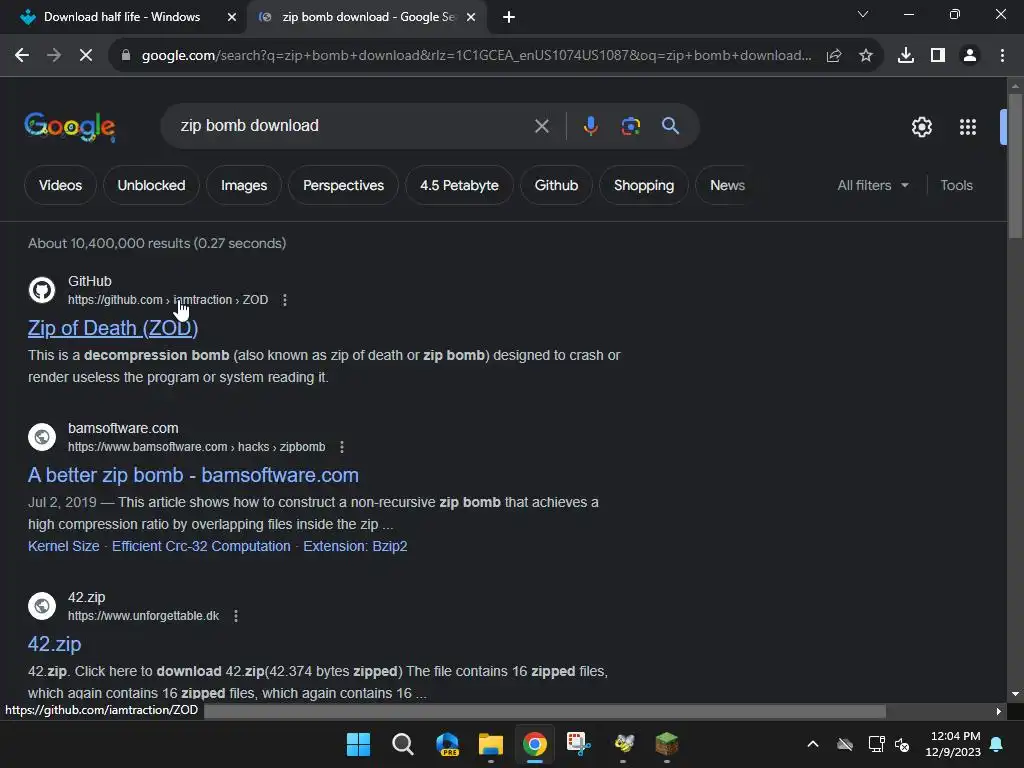Open more options for bamsoftware result
The image size is (1024, 768).
click(x=342, y=447)
